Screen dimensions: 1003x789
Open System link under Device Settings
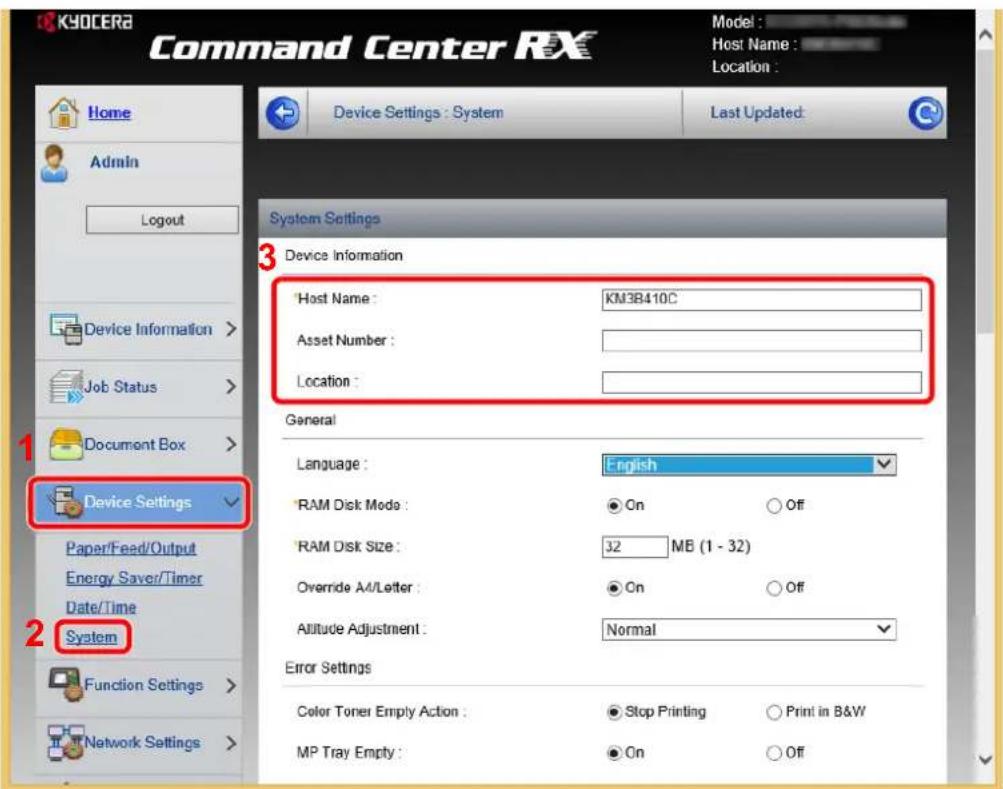click(x=91, y=637)
